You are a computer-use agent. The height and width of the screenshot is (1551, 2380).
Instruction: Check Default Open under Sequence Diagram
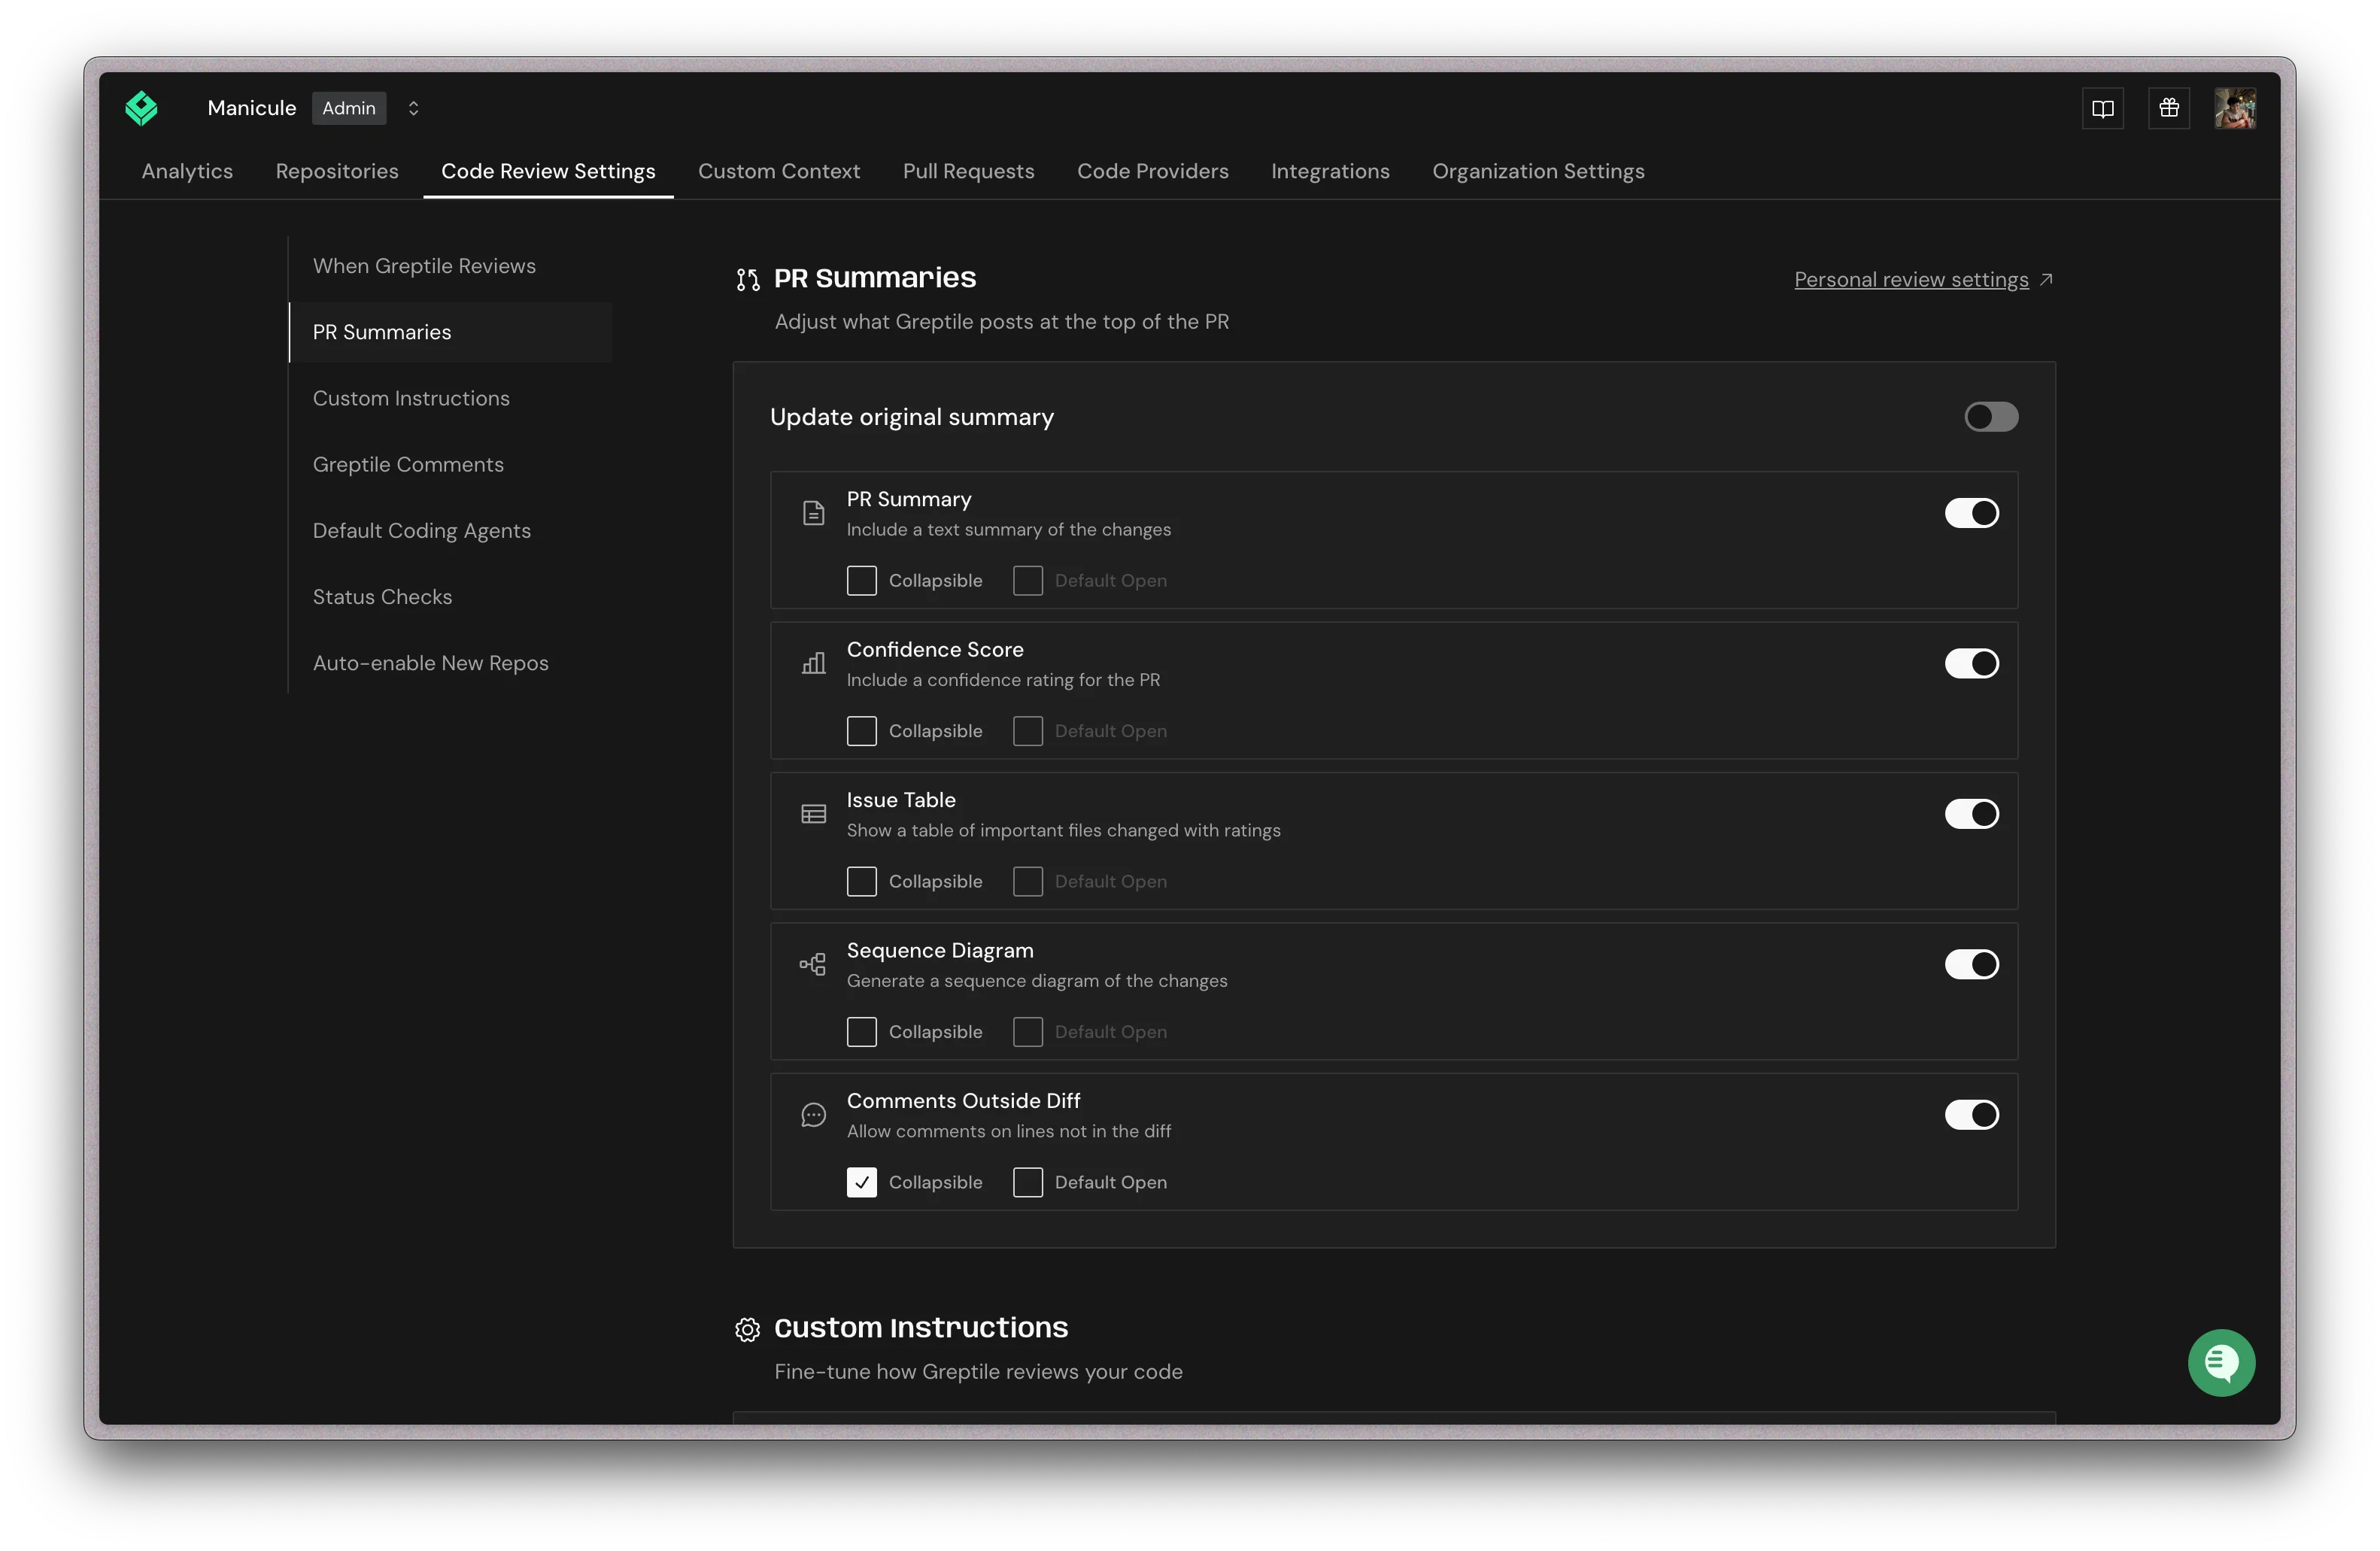point(1027,1032)
